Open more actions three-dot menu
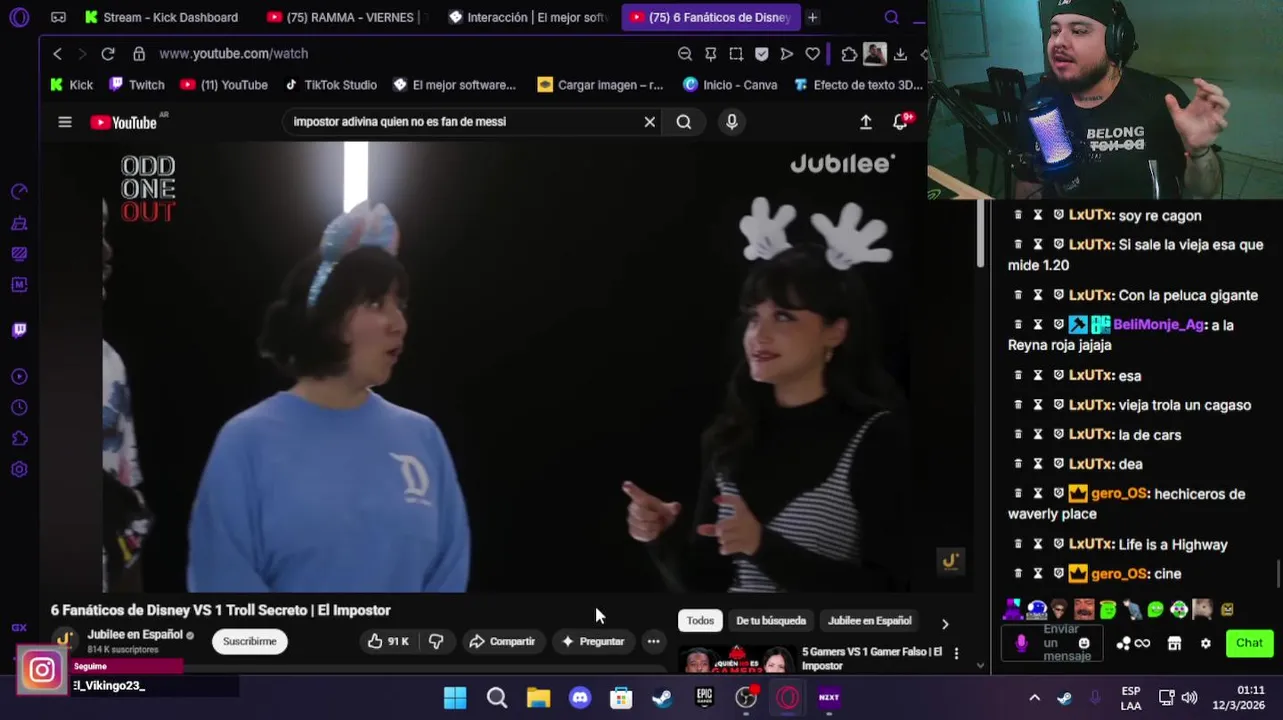The image size is (1283, 720). pos(653,641)
